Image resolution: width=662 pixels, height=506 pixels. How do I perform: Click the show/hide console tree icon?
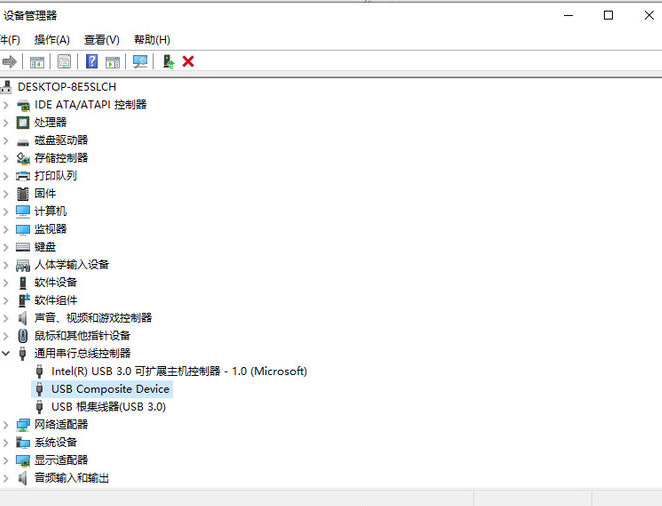[37, 62]
